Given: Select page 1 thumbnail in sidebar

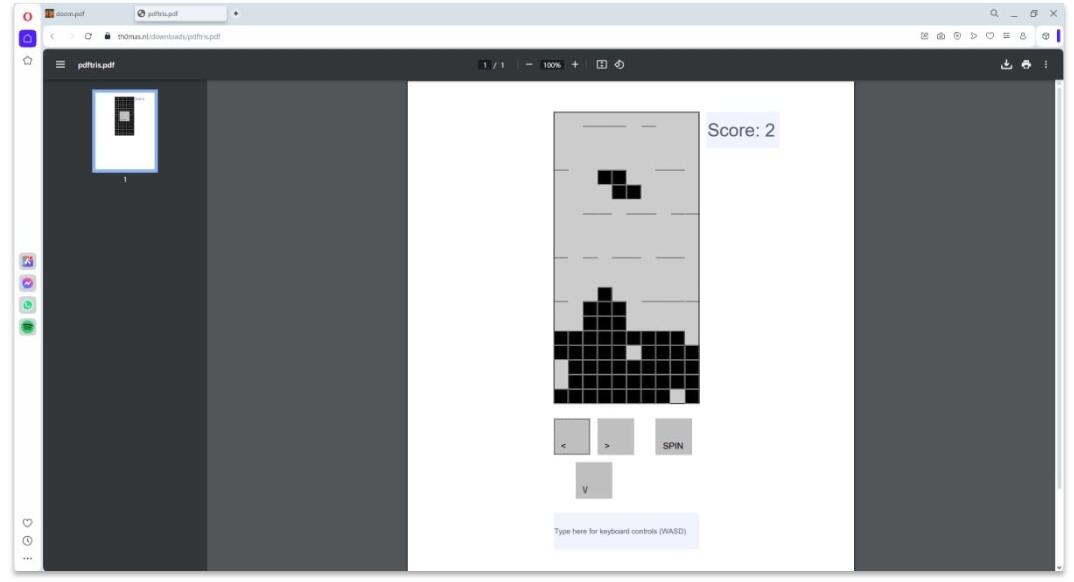Looking at the screenshot, I should pos(125,131).
